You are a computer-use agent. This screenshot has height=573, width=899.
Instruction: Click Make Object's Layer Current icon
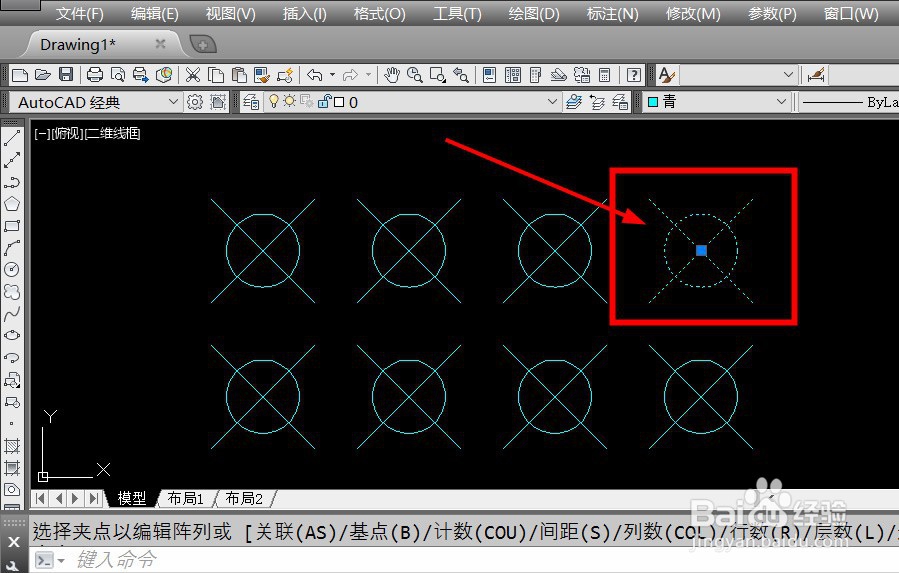573,102
